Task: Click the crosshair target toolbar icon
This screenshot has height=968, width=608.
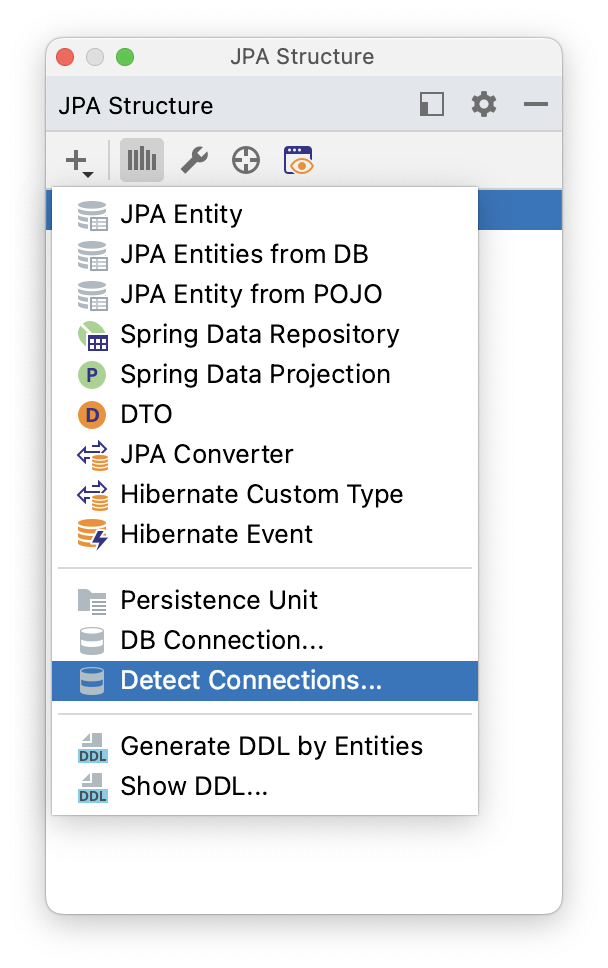Action: (245, 159)
